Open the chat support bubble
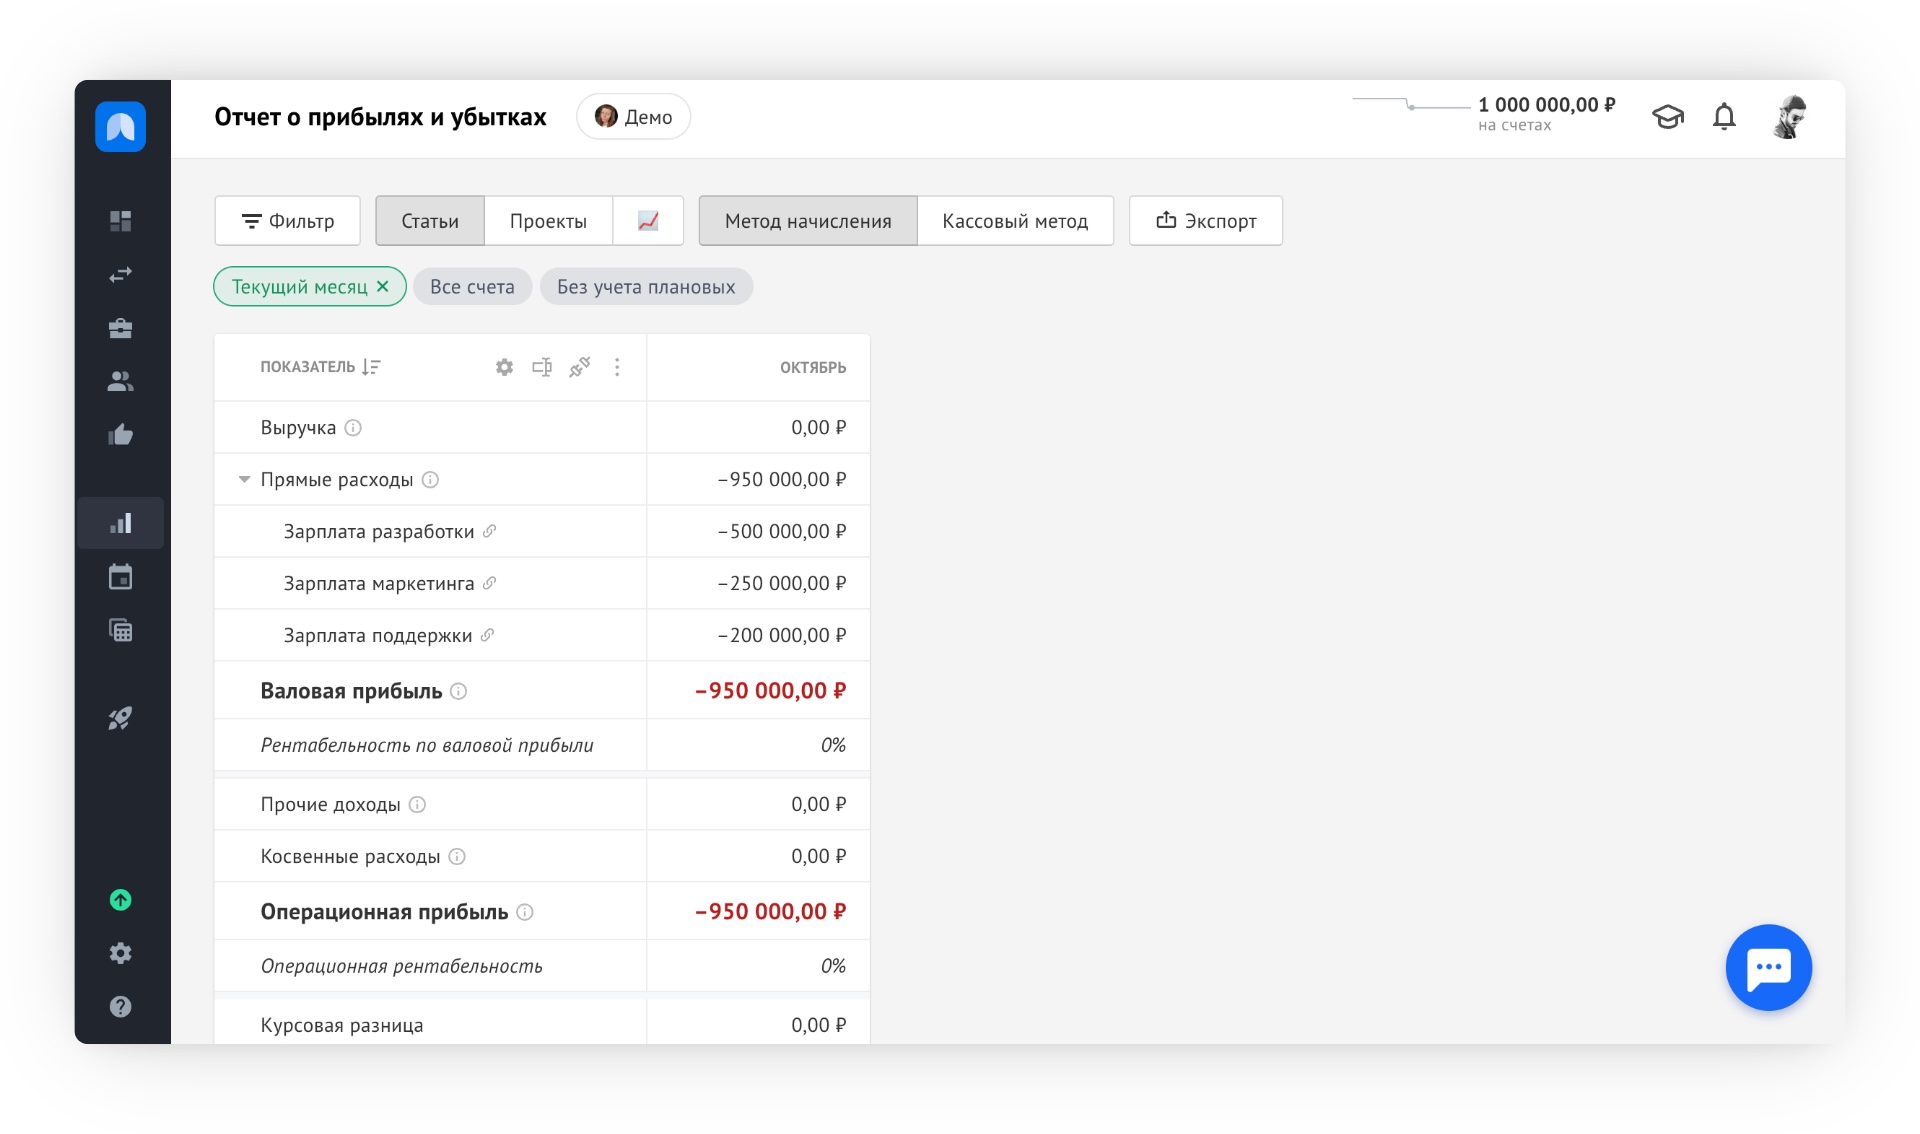The width and height of the screenshot is (1920, 1134). pyautogui.click(x=1768, y=967)
